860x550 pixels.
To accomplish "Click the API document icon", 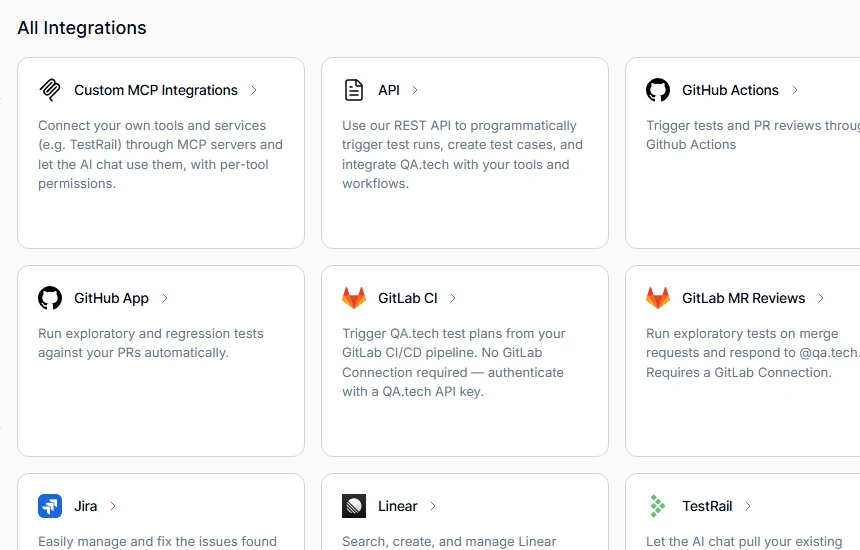I will (x=354, y=90).
